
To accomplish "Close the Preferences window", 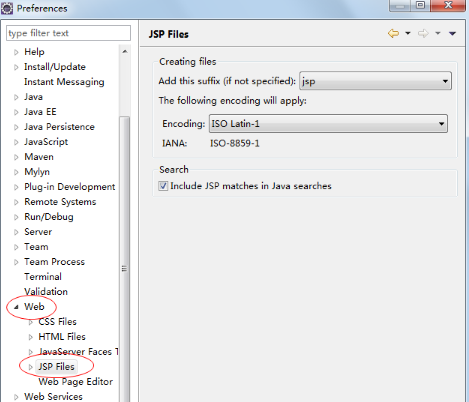I will 448,5.
